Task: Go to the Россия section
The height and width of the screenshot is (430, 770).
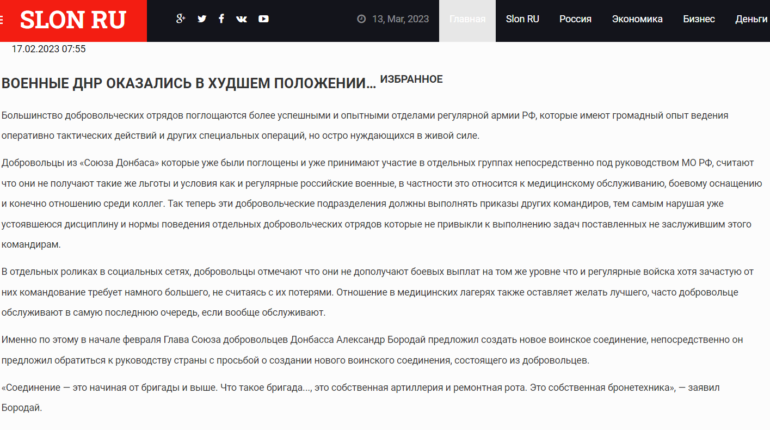Action: (x=575, y=19)
